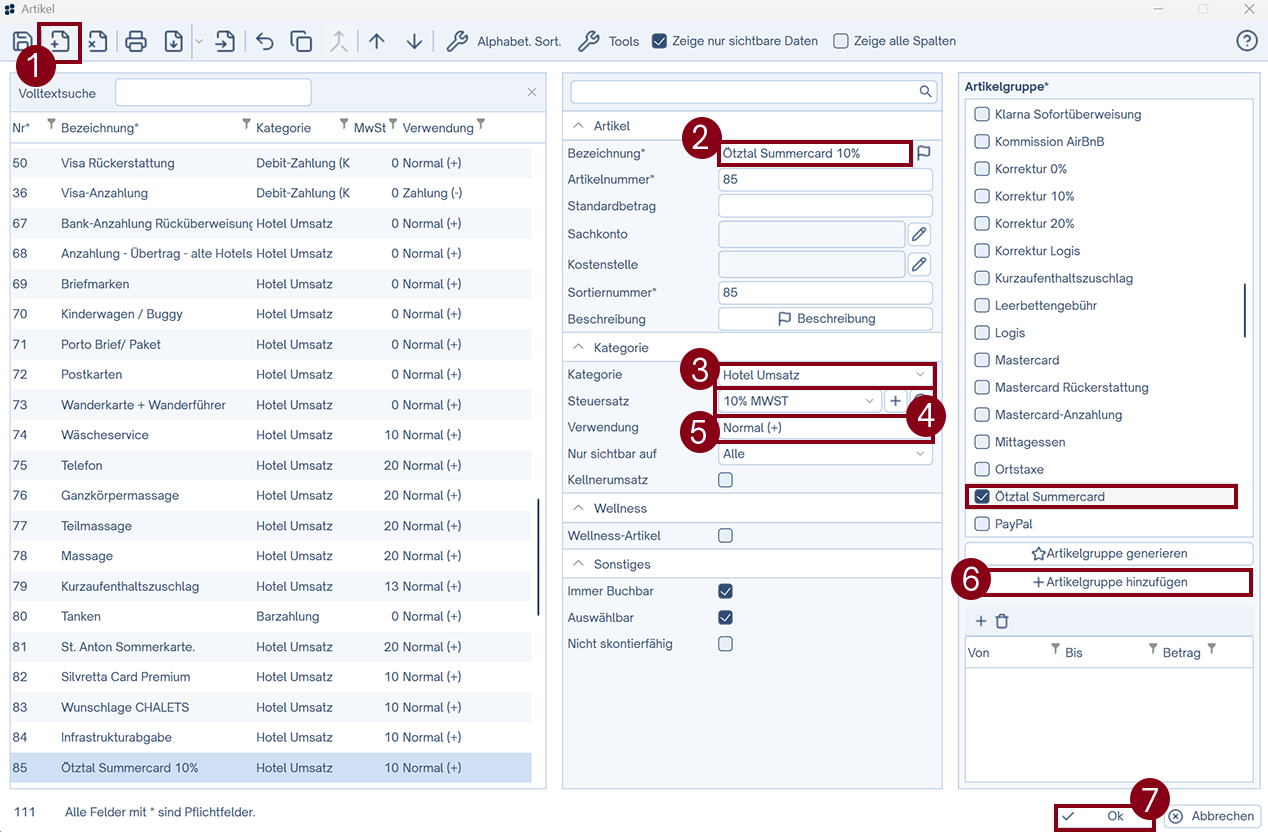Image resolution: width=1268 pixels, height=833 pixels.
Task: Open the Tools menu
Action: tap(610, 41)
